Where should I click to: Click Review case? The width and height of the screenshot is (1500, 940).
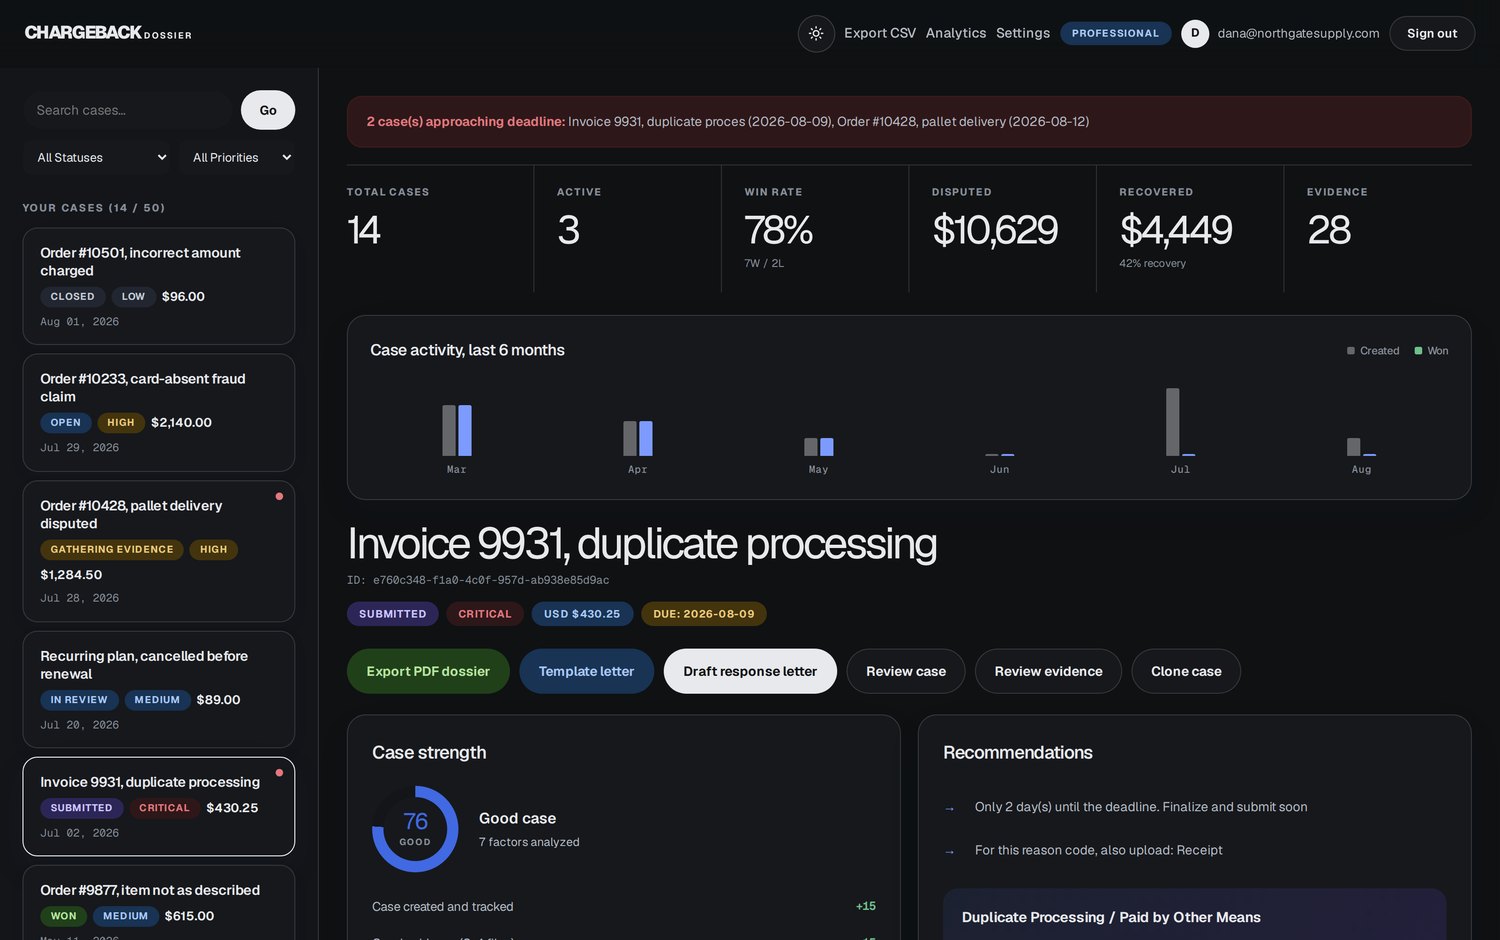(x=906, y=671)
